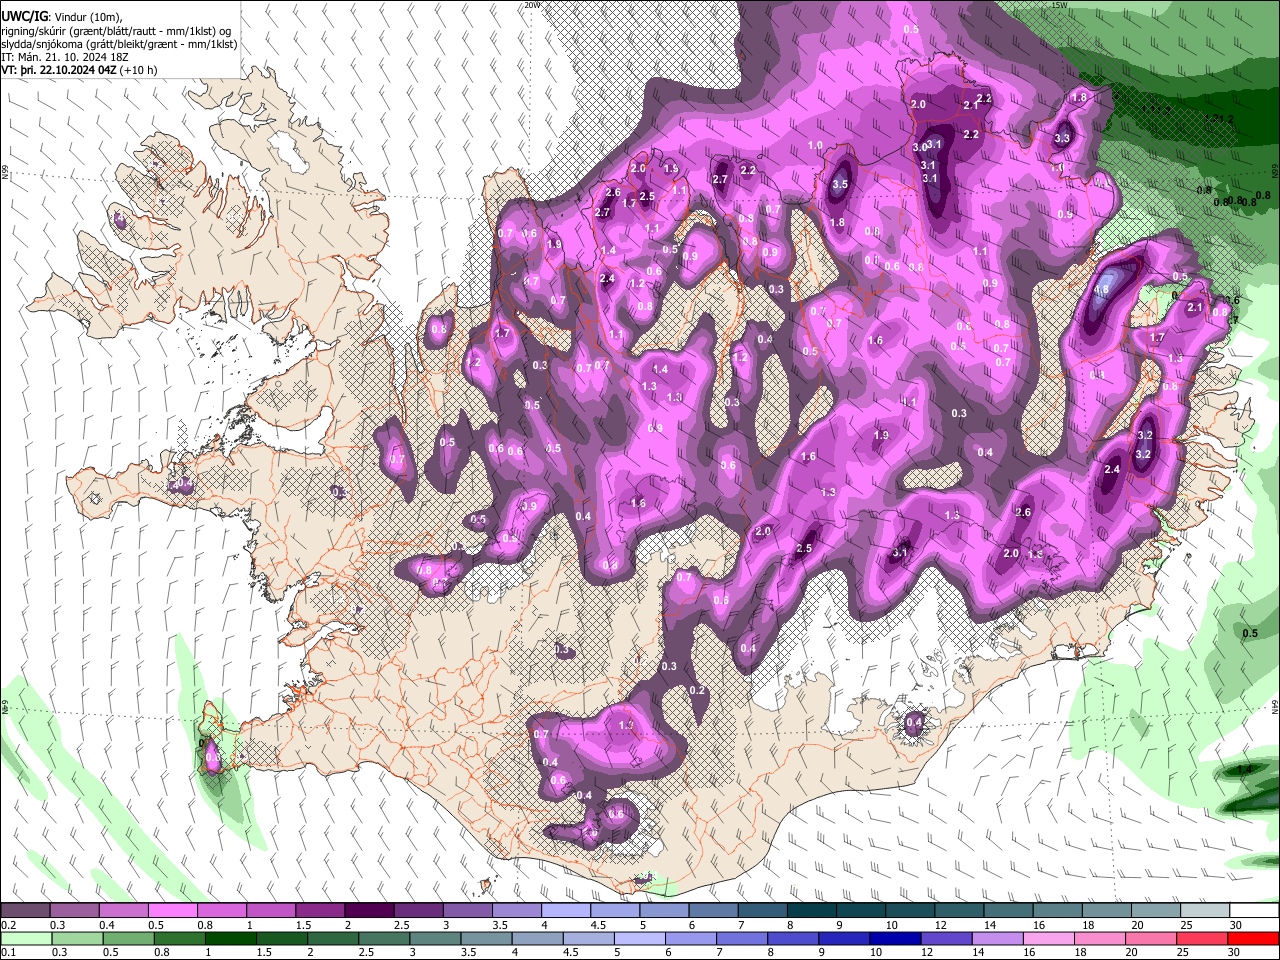This screenshot has width=1280, height=960.
Task: Click the 20W longitude label
Action: (x=532, y=5)
